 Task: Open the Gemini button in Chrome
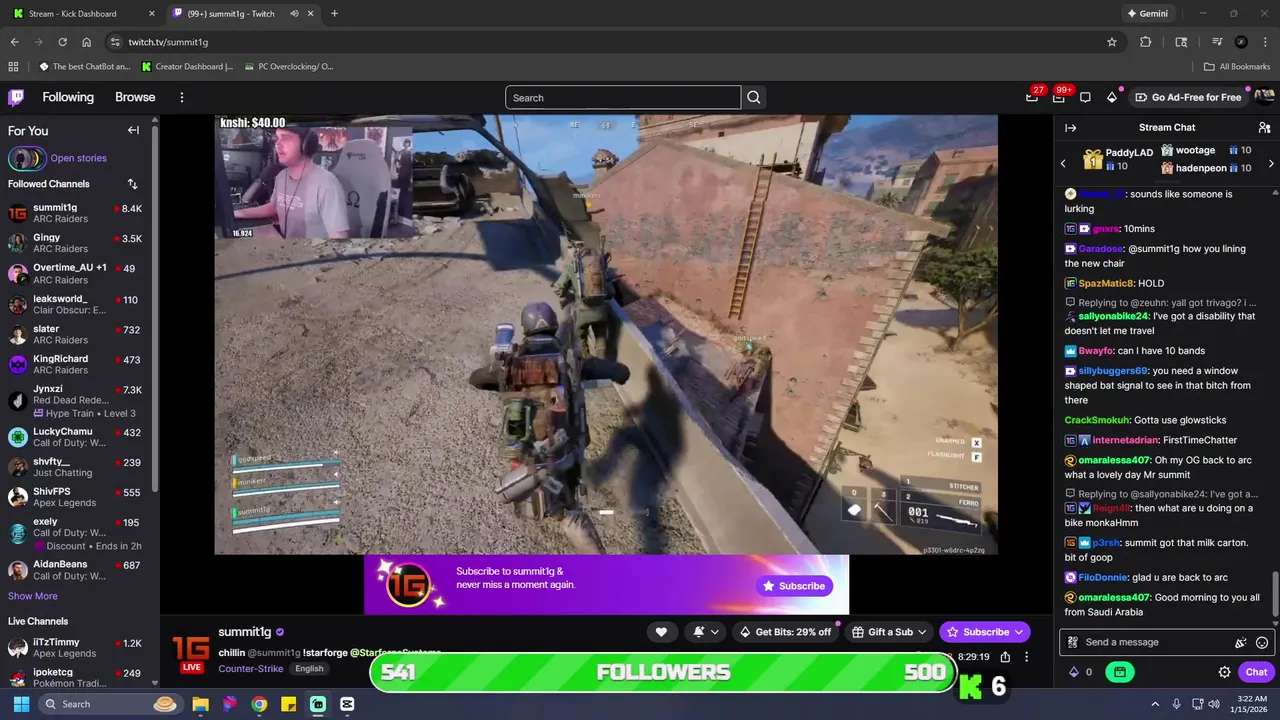(x=1146, y=14)
